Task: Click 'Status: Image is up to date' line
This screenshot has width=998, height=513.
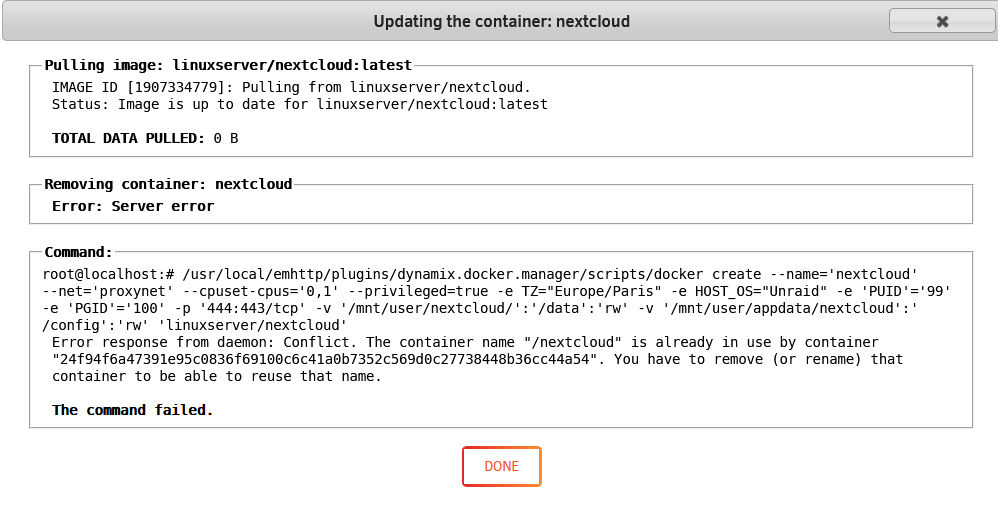Action: coord(300,104)
